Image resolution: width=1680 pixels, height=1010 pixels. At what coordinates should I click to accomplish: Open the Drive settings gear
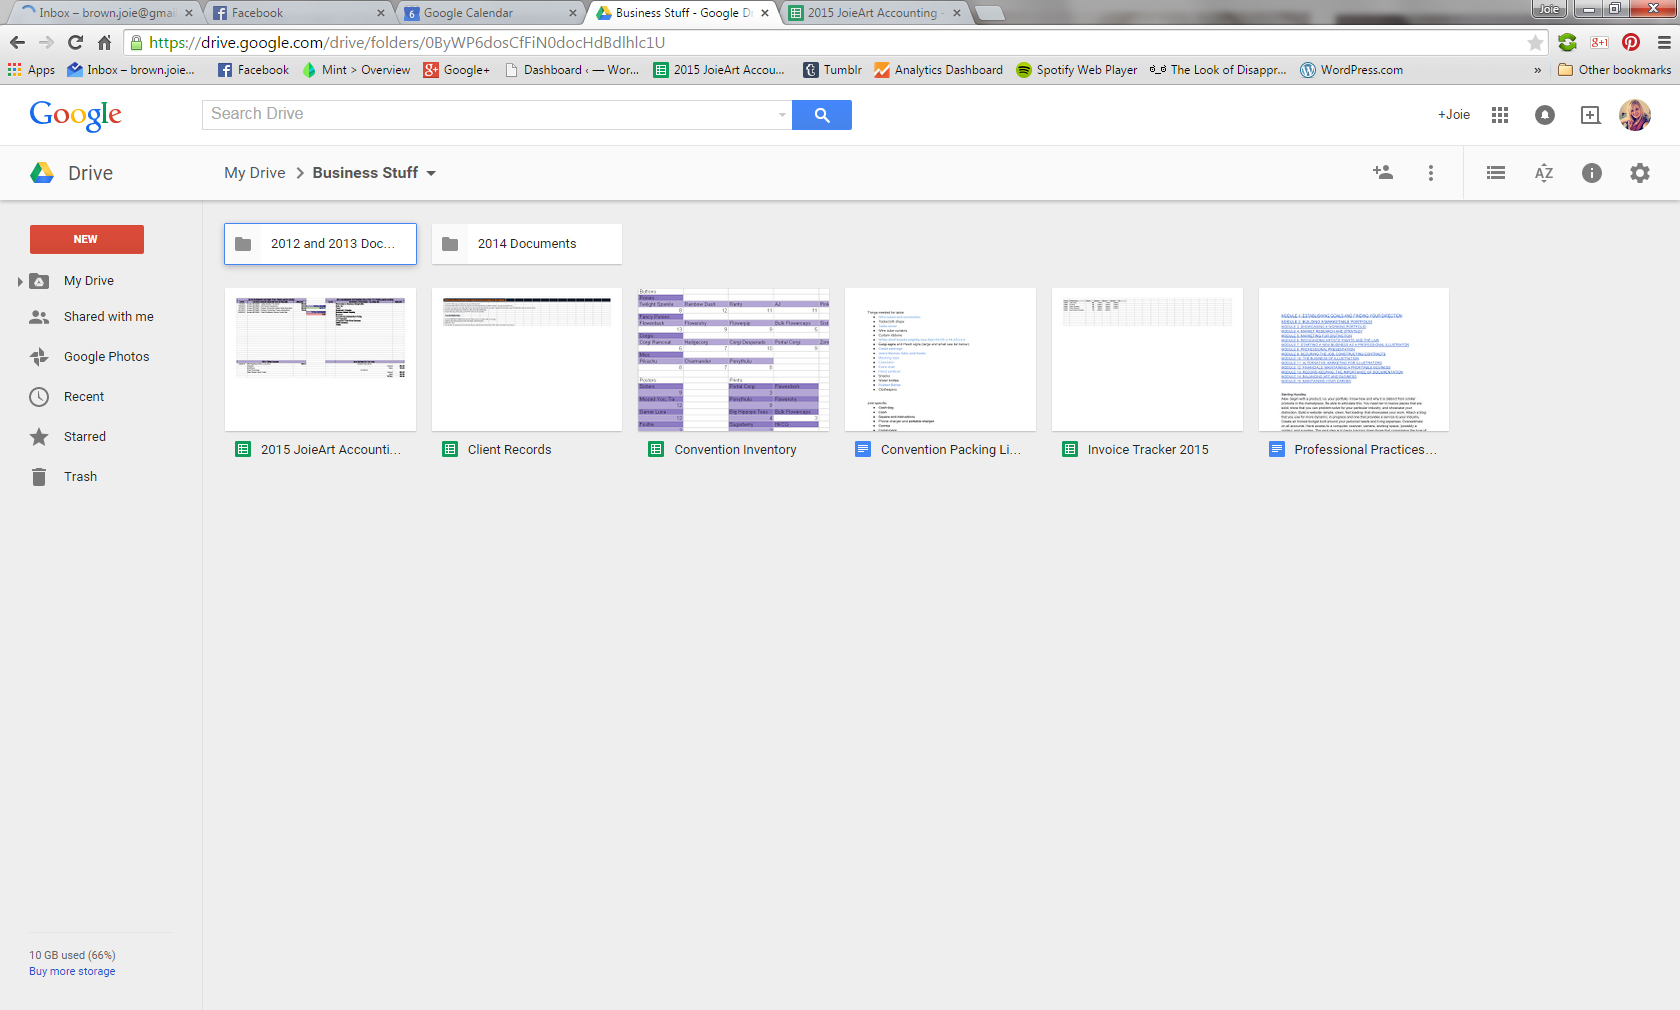1640,173
